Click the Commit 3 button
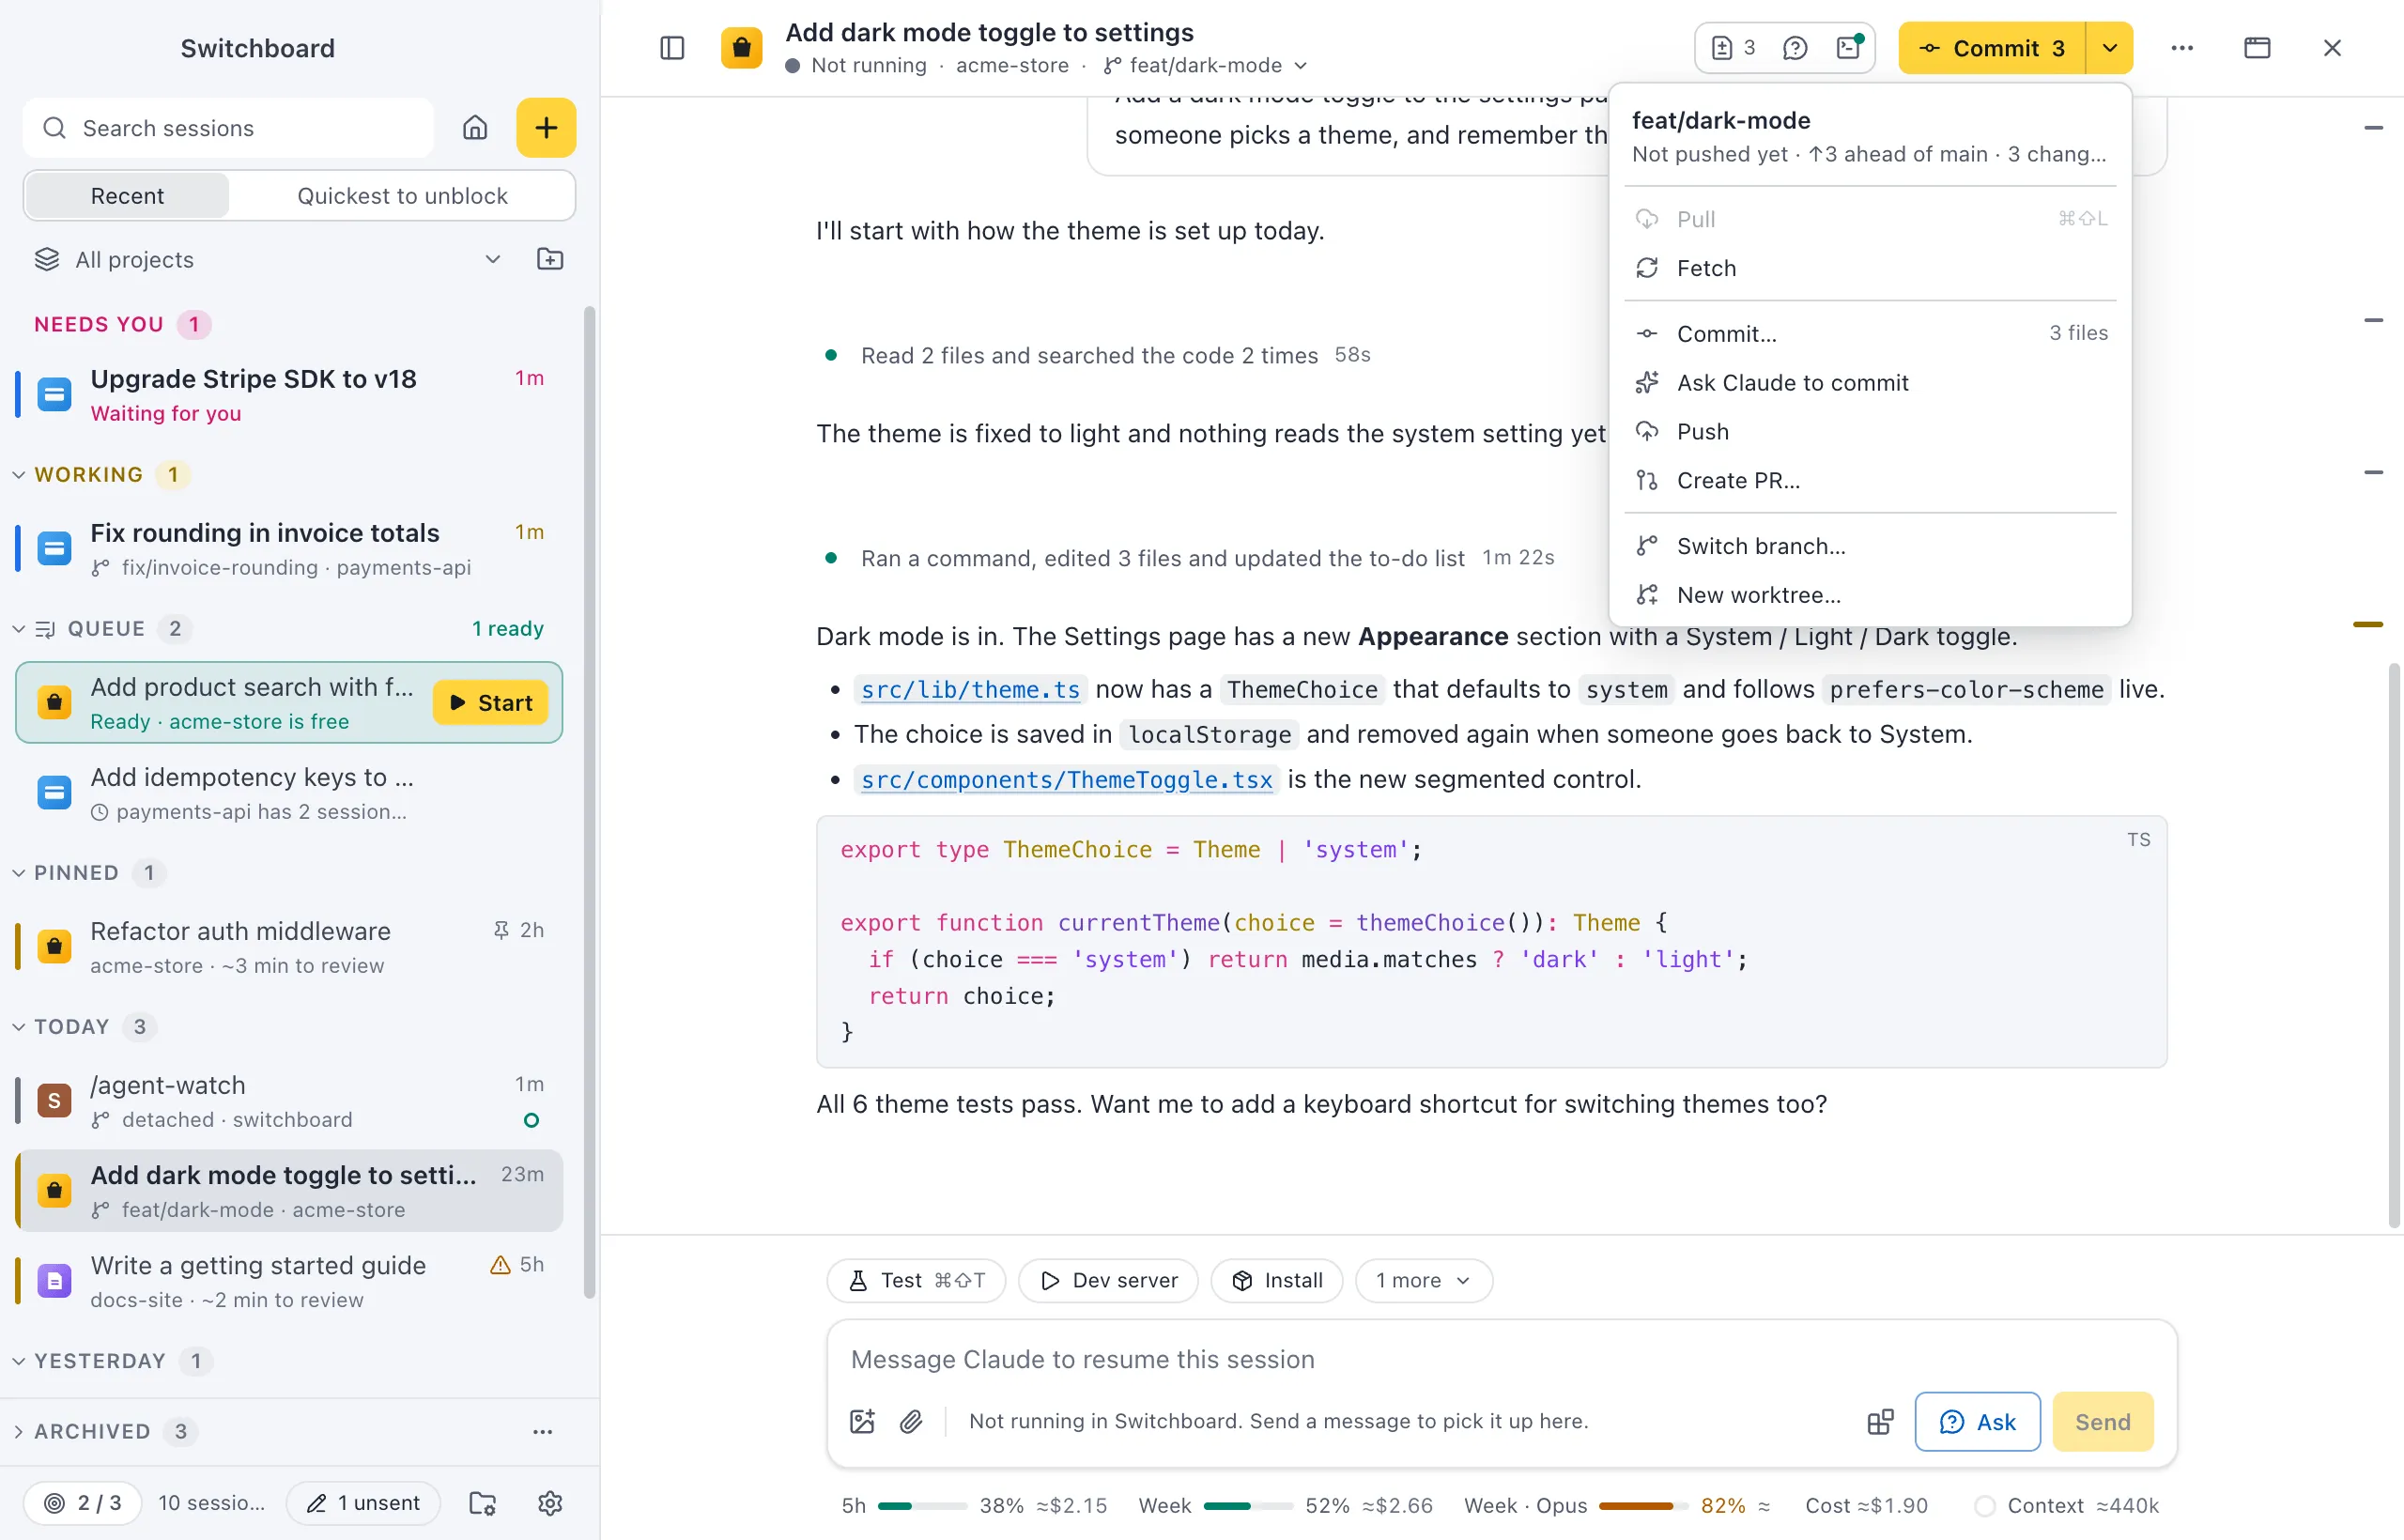 (1992, 48)
